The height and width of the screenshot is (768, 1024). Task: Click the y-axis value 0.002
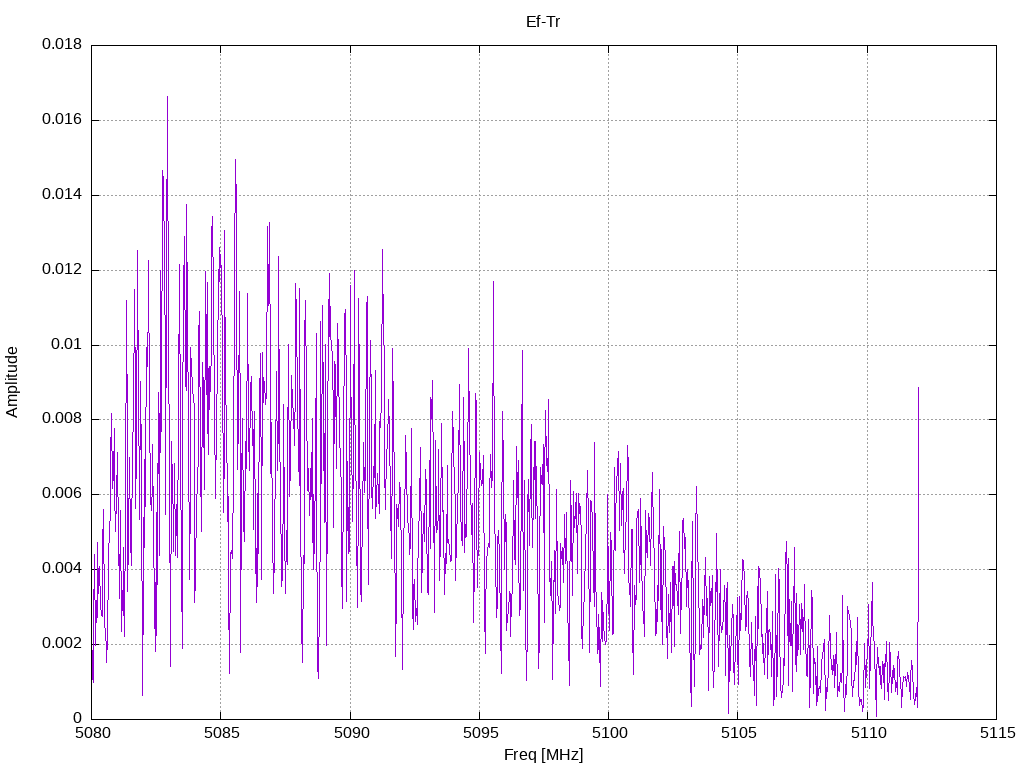62,643
